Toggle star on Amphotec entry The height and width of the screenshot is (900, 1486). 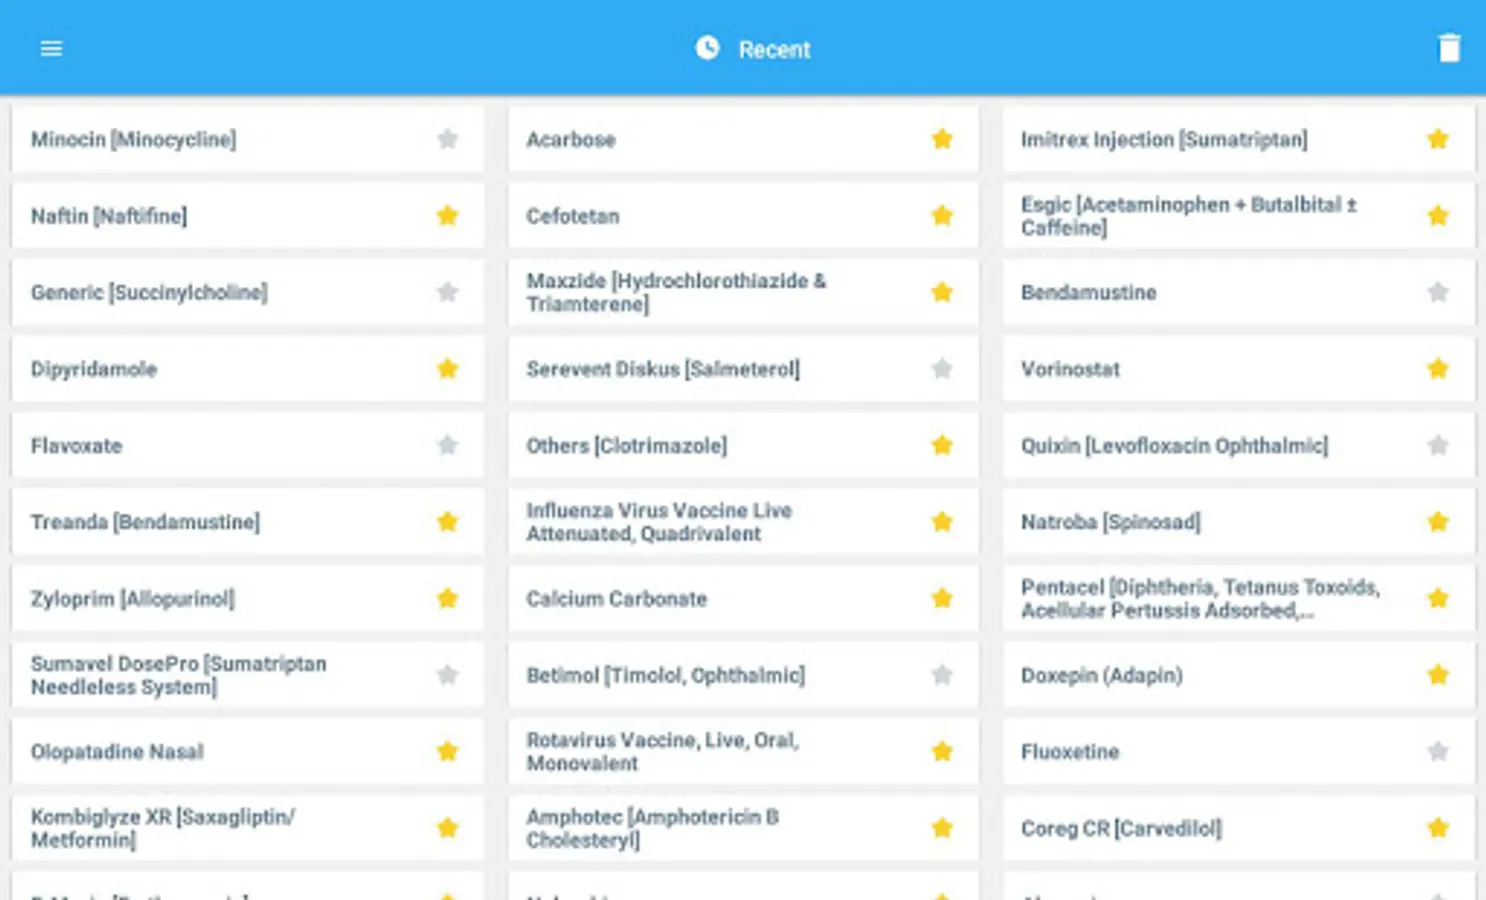942,828
